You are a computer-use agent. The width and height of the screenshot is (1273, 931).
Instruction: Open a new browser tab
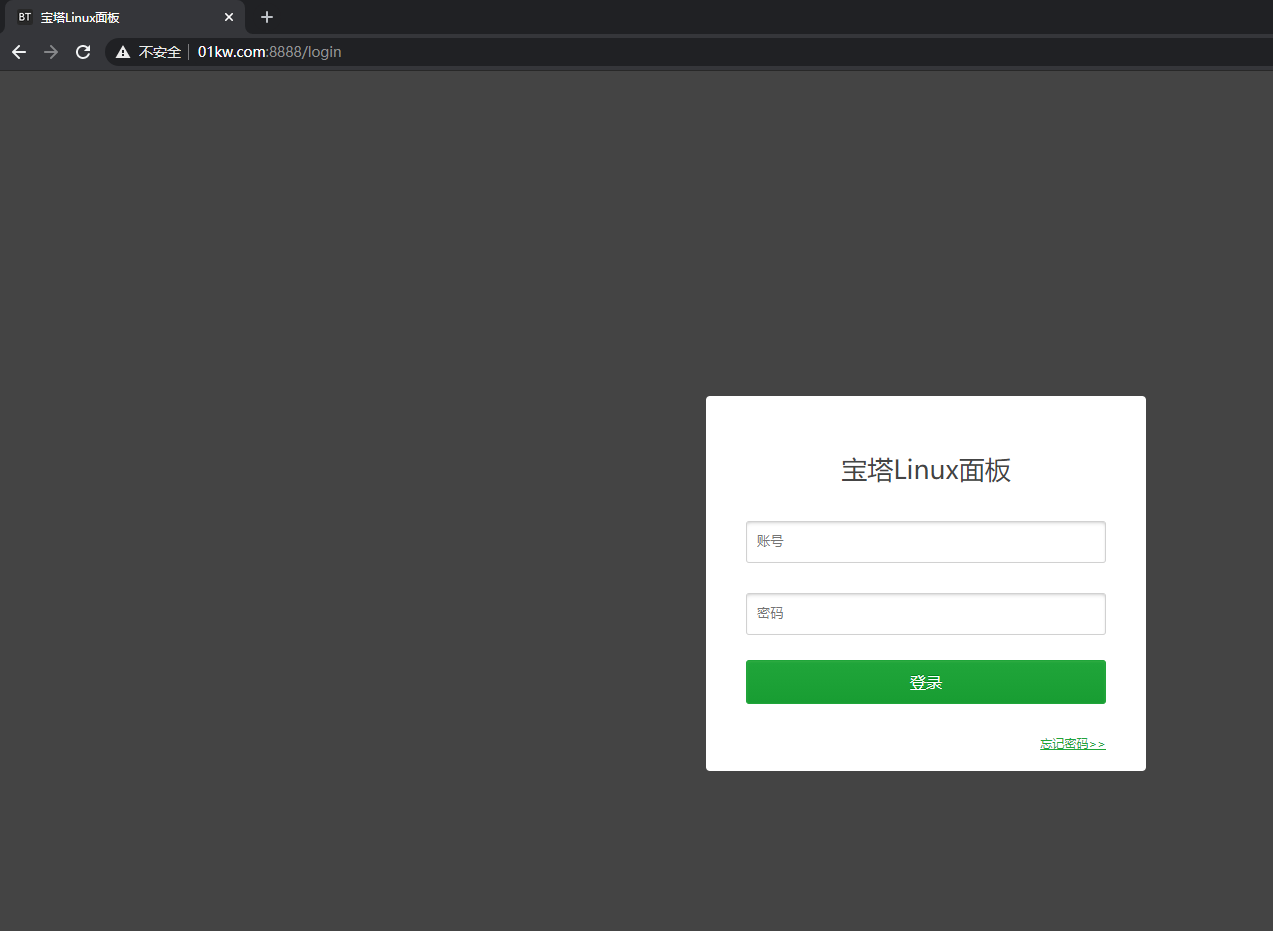[x=267, y=17]
